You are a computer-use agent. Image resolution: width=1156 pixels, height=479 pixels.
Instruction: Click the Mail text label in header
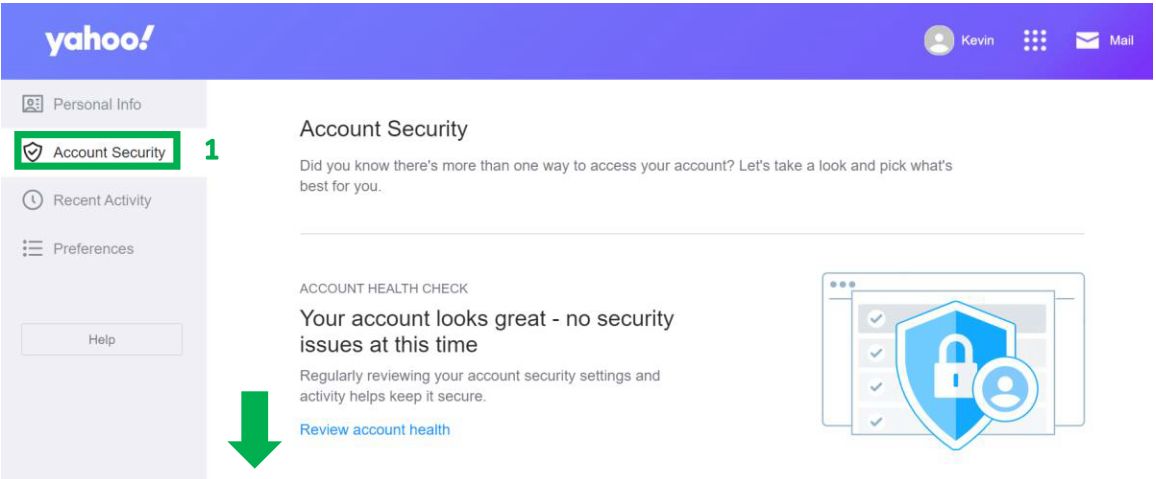[x=1121, y=41]
